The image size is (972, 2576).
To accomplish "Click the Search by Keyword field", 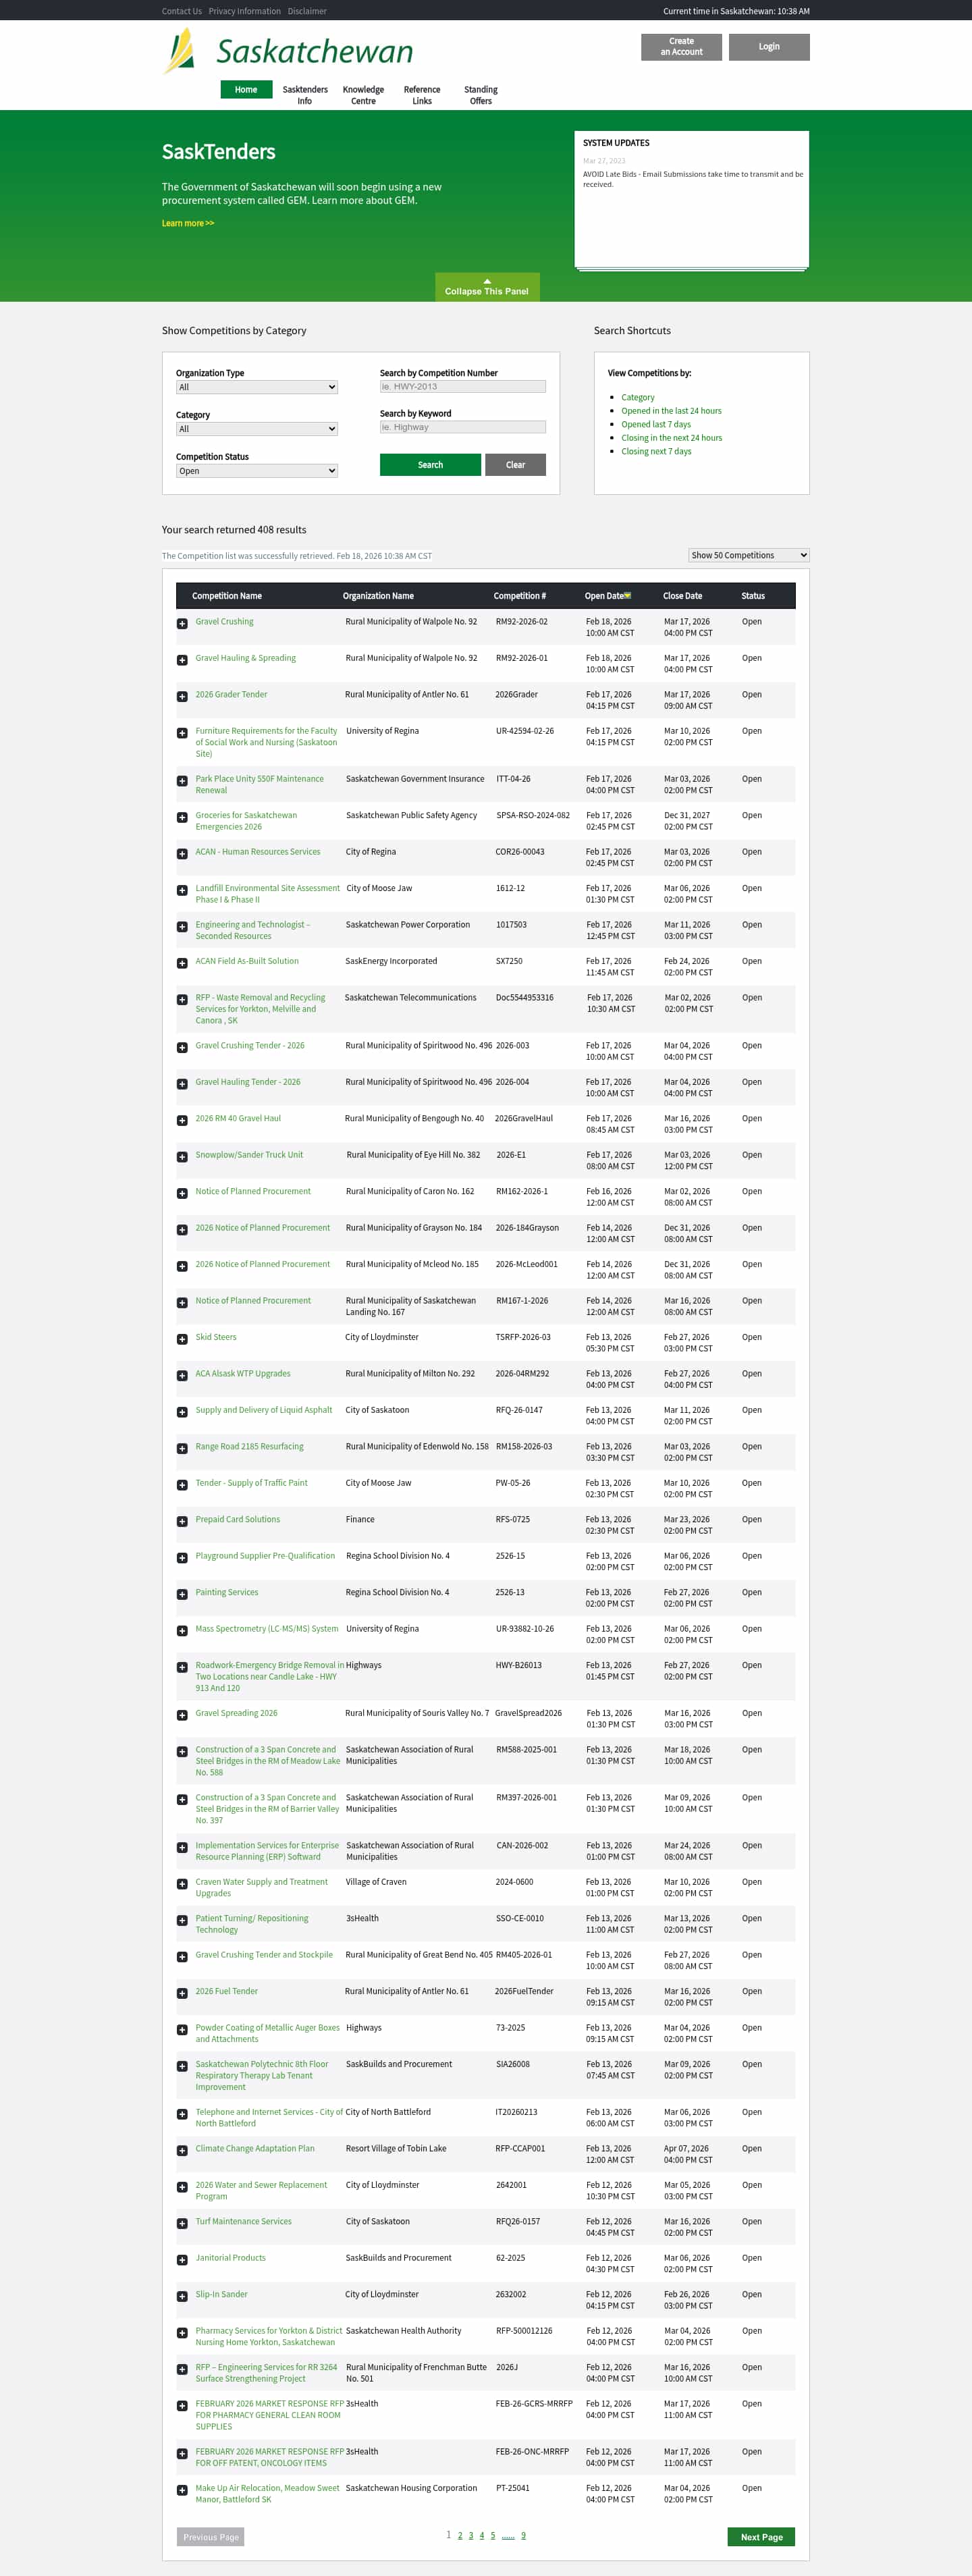I will (463, 427).
